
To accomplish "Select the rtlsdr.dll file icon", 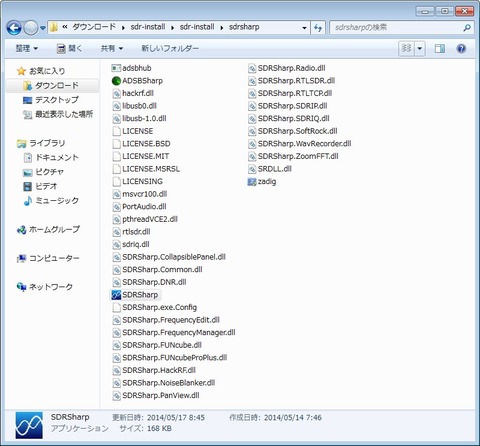I will (116, 232).
